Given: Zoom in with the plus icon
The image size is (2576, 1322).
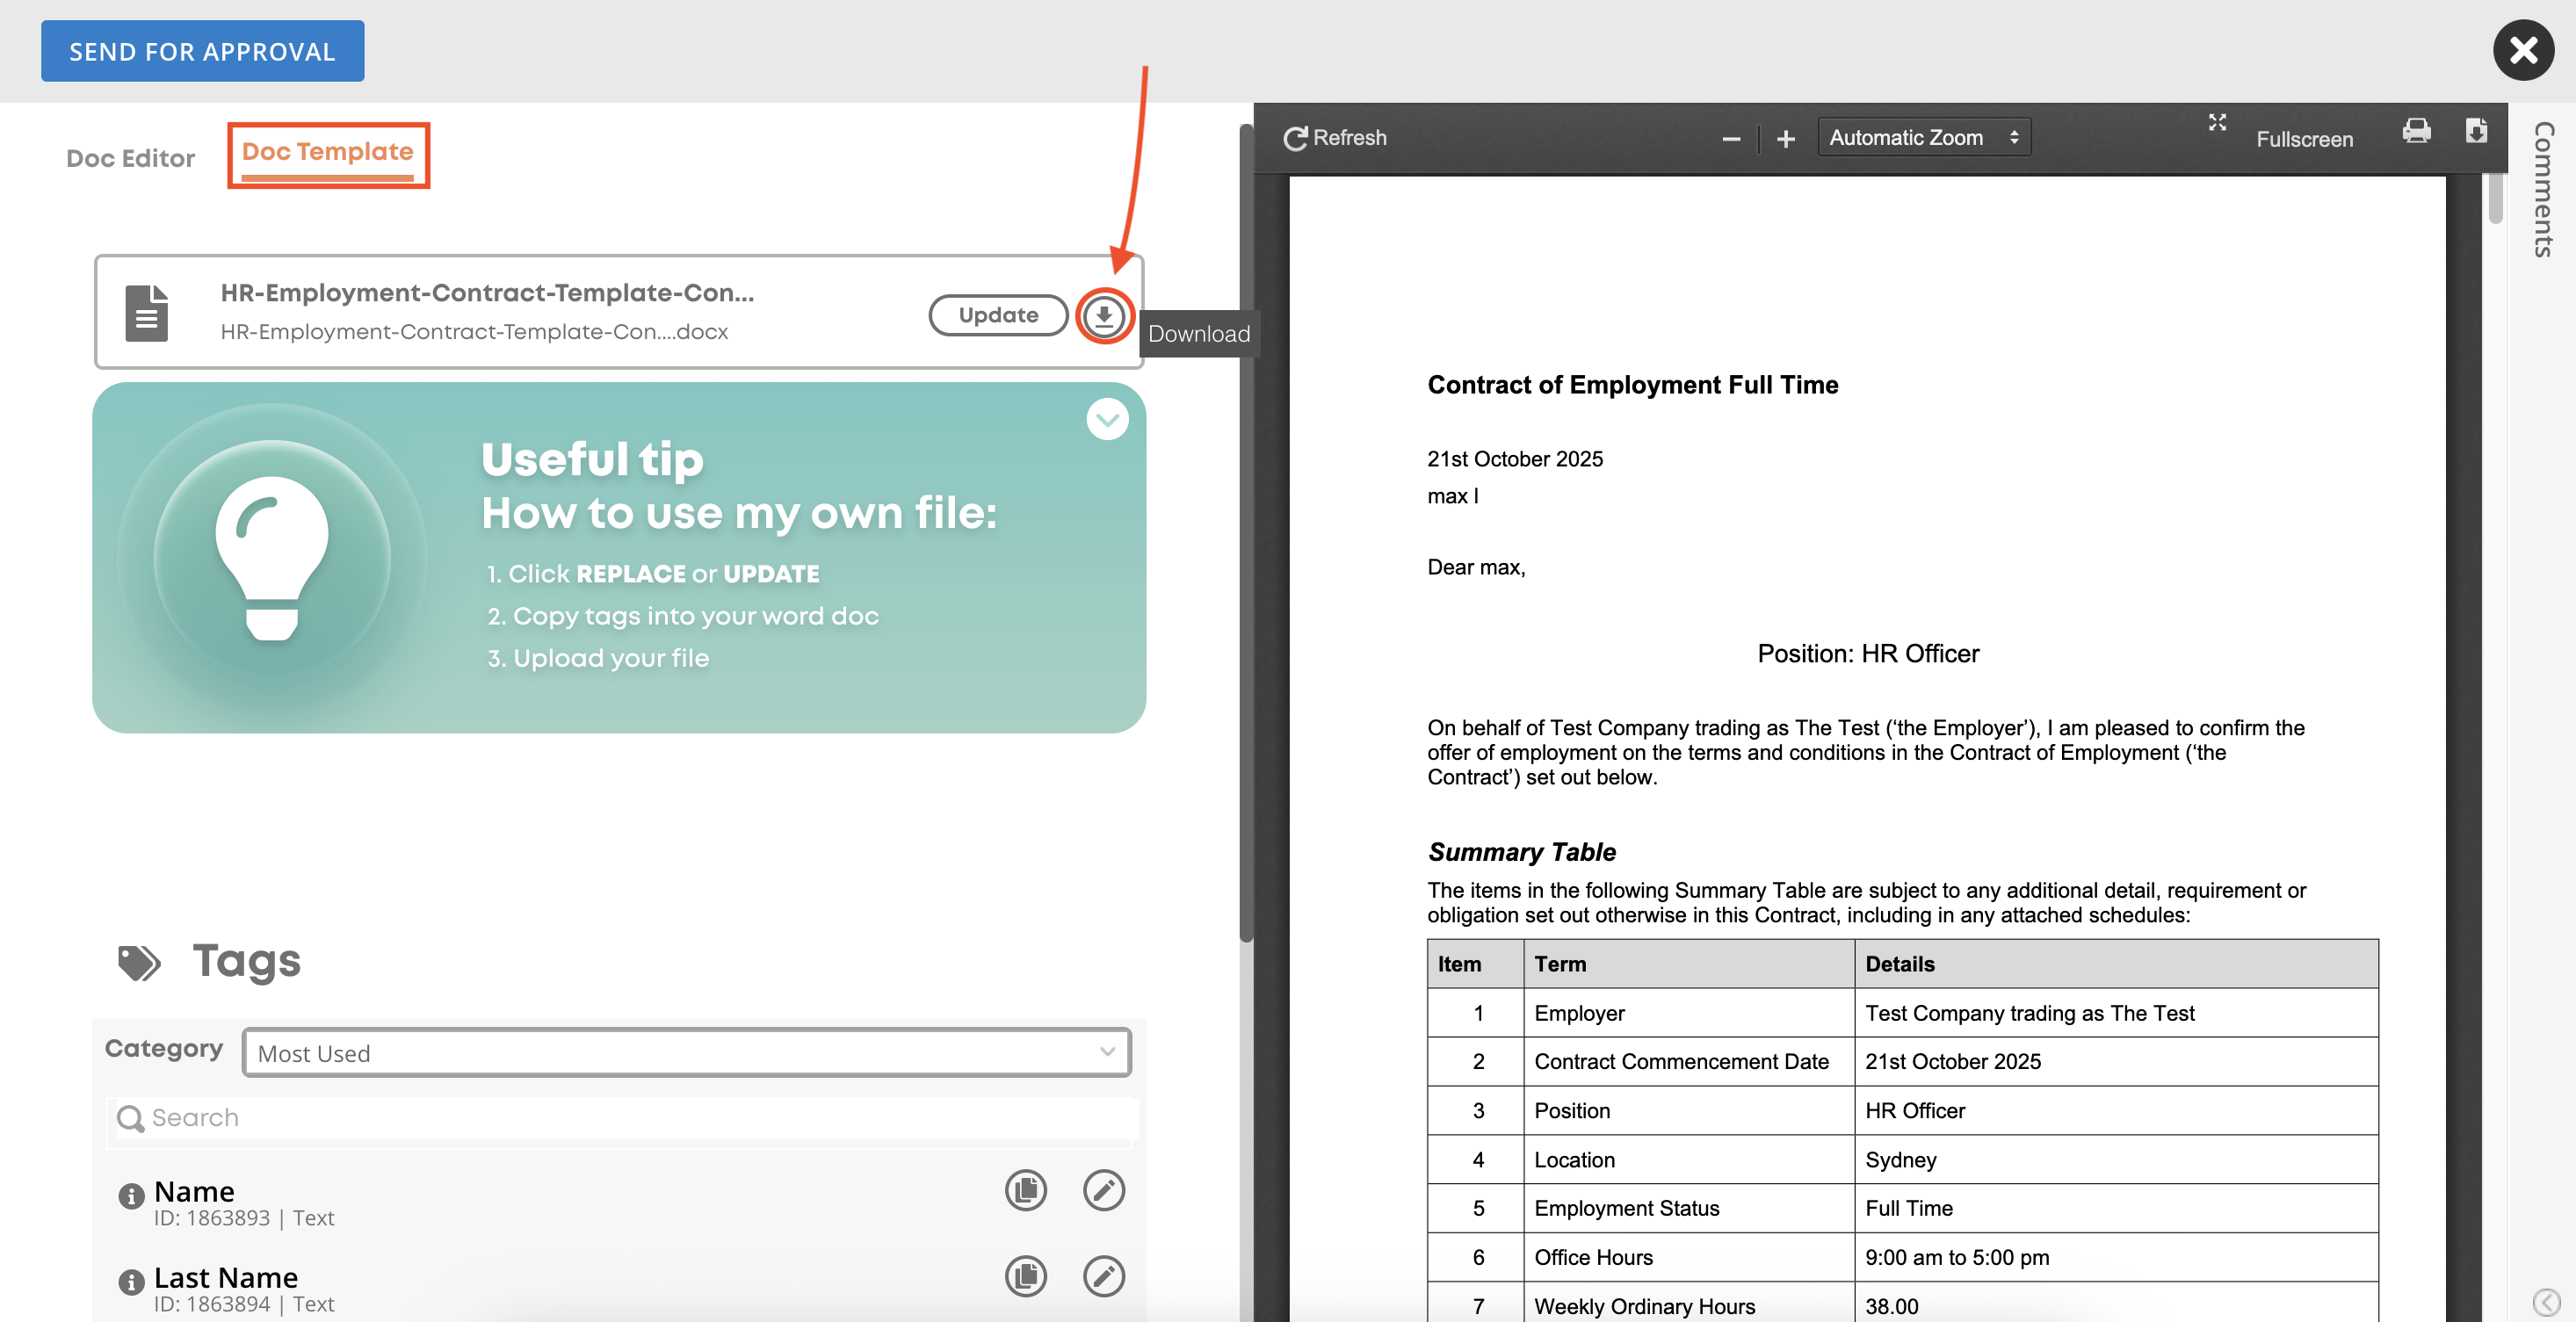Looking at the screenshot, I should point(1785,139).
